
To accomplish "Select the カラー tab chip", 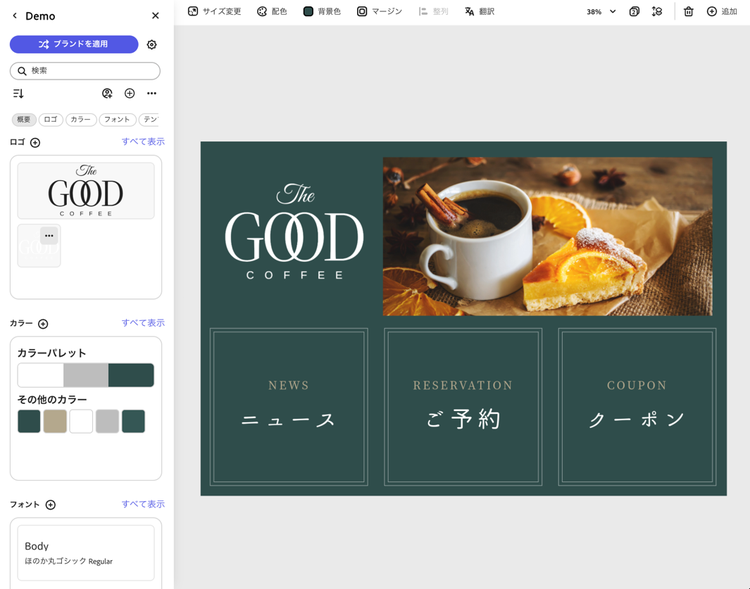I will click(81, 120).
